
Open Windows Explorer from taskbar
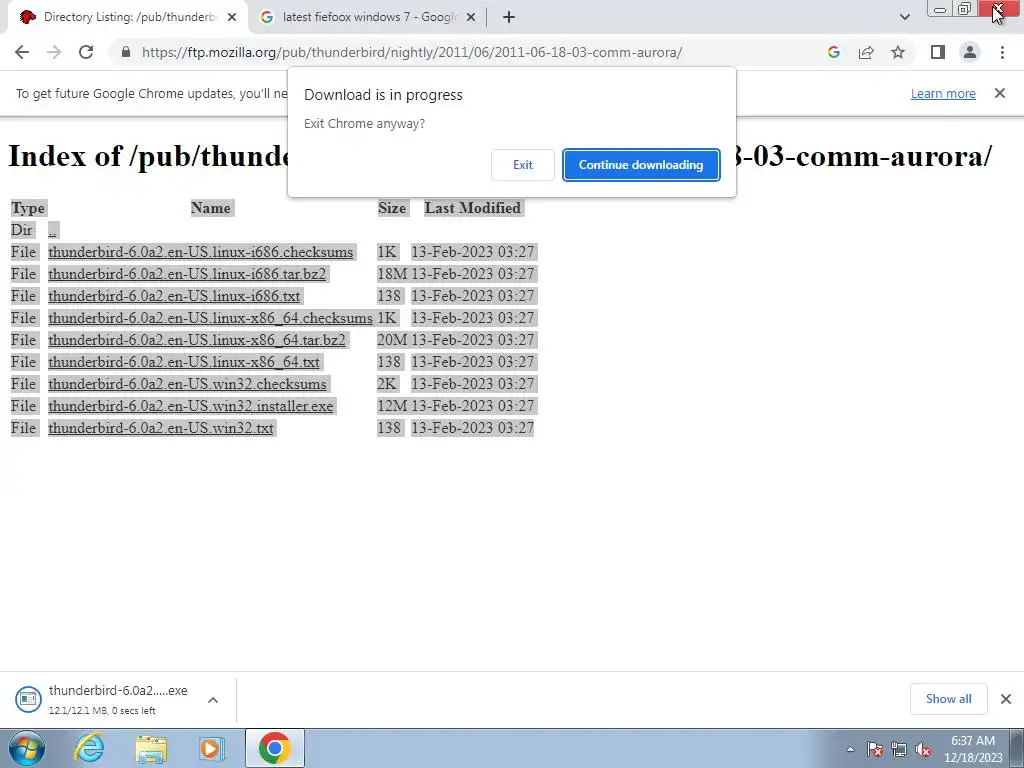tap(151, 748)
